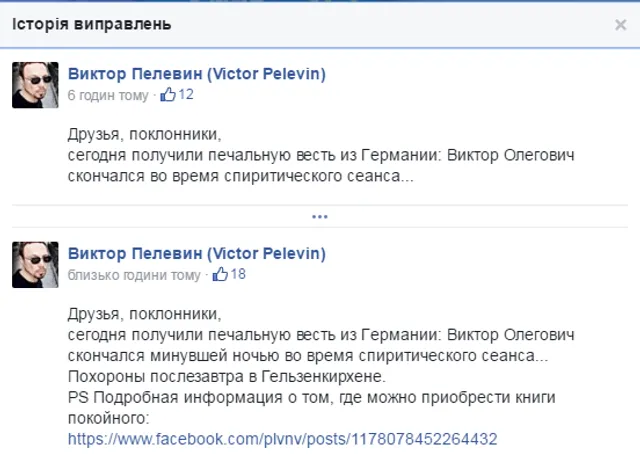Click the thumbs-up icon beside 12
This screenshot has height=467, width=640.
[168, 95]
